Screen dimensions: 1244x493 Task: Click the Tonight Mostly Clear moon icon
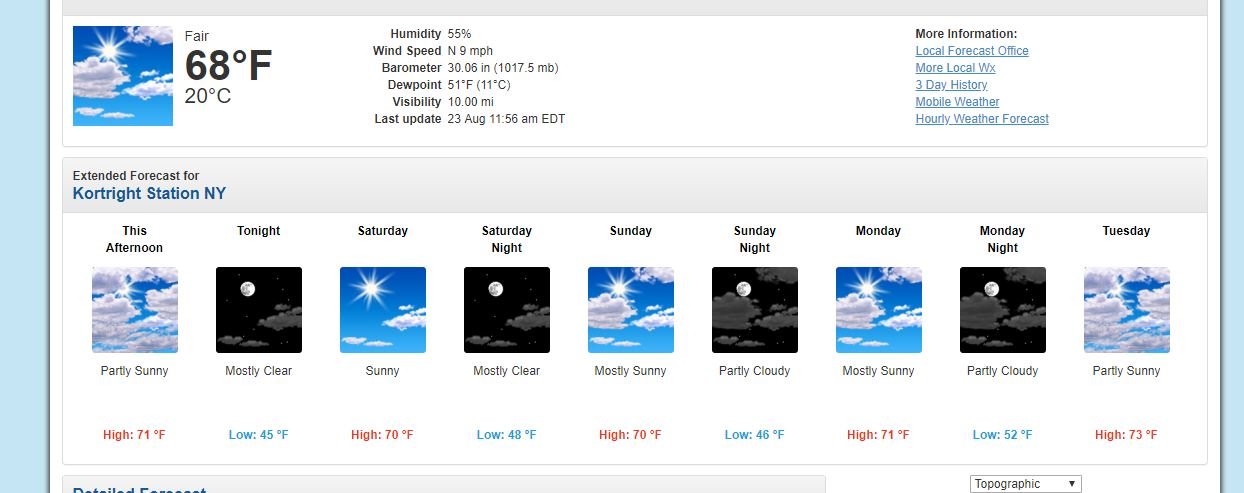click(259, 310)
